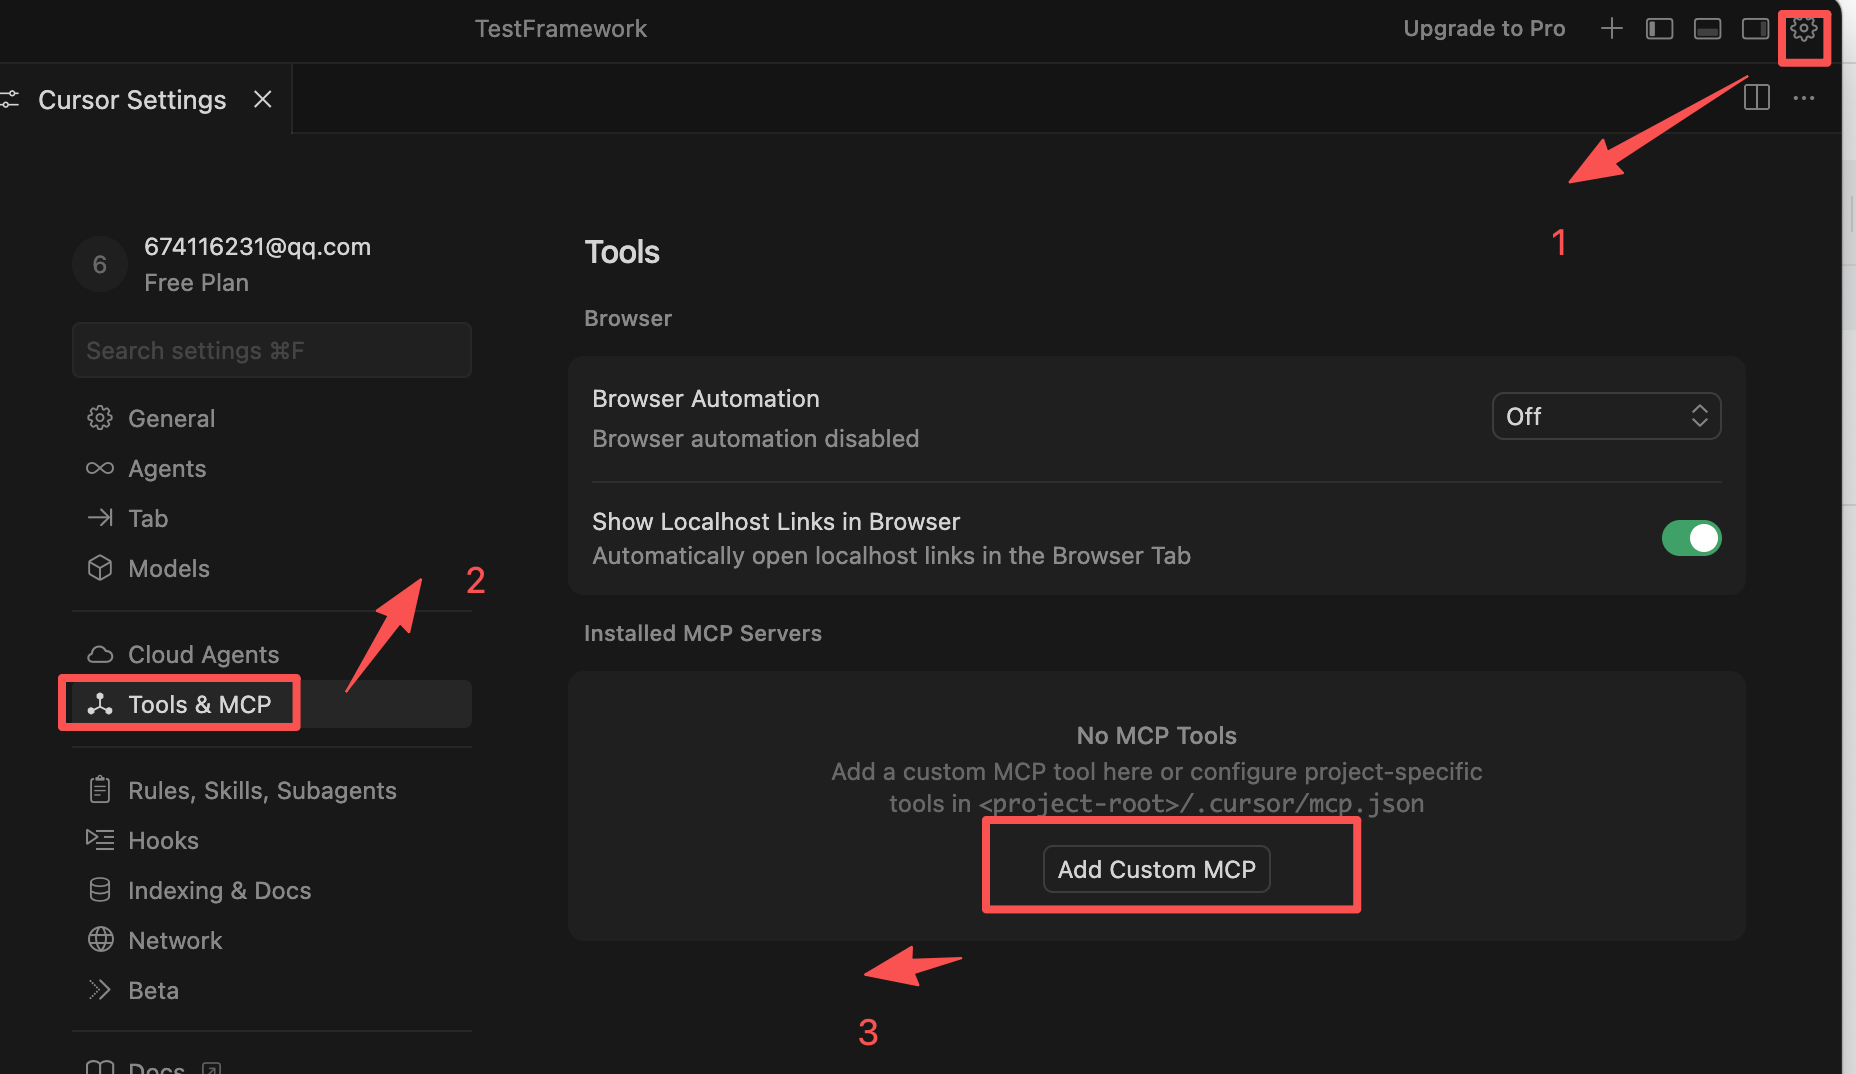The width and height of the screenshot is (1856, 1074).
Task: Click the Rules clipboard icon
Action: (100, 790)
